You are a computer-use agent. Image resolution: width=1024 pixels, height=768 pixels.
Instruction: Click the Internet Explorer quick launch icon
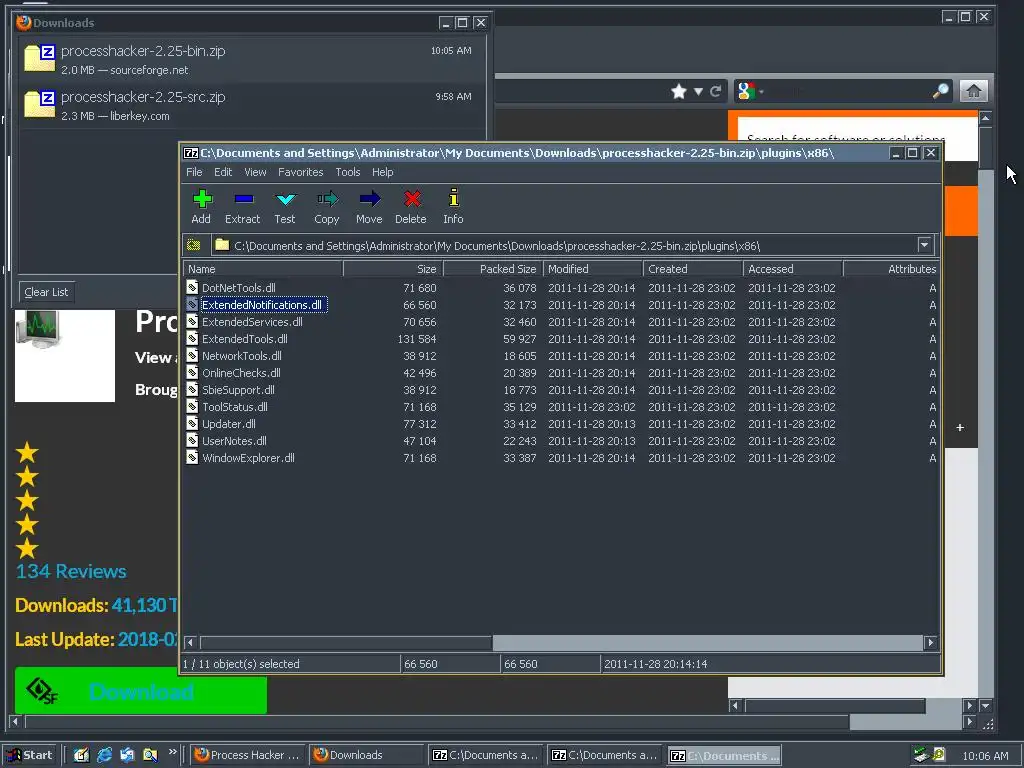pyautogui.click(x=104, y=755)
